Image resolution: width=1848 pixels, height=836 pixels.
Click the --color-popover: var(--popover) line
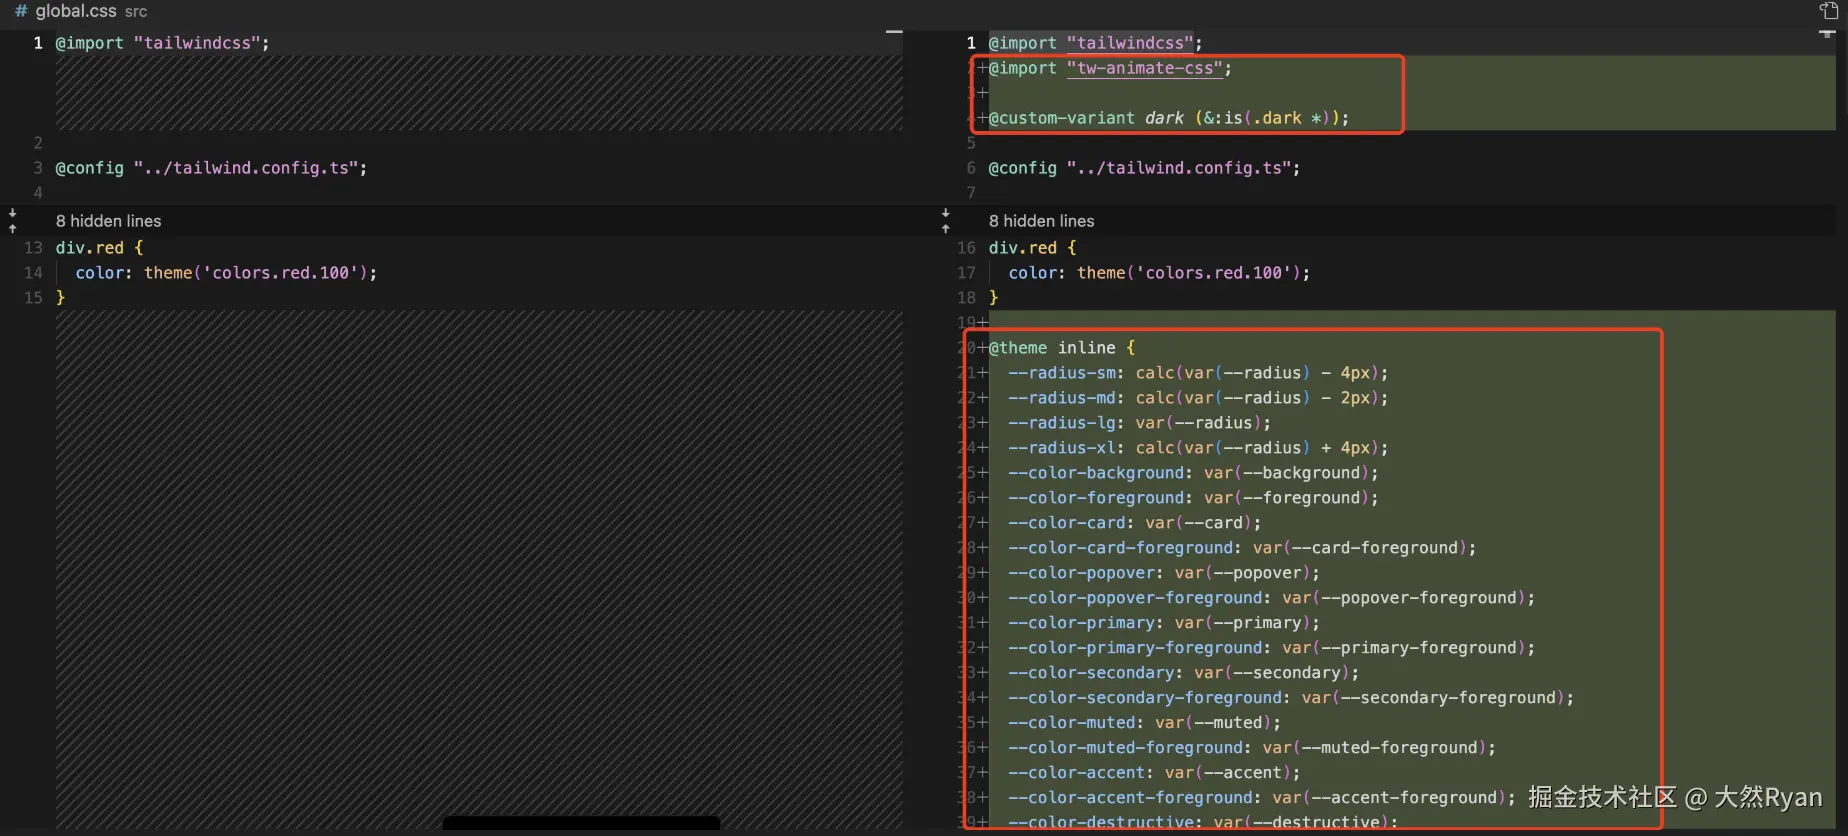tap(1164, 573)
